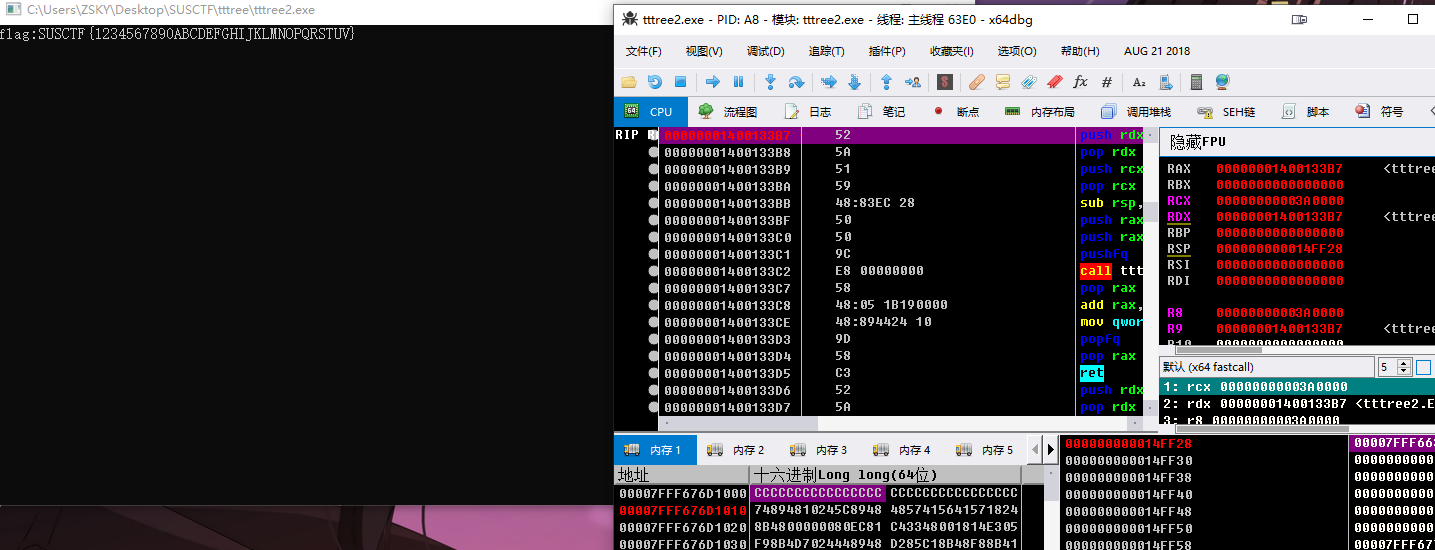Viewport: 1435px width, 550px height.
Task: Toggle breakpoint bullet at address 1400133B8
Action: [654, 152]
